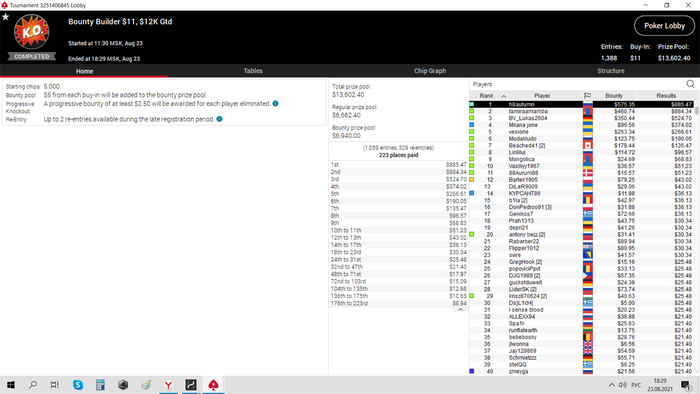Screen dimensions: 700x394
Task: Click flag next to Genikos7
Action: pos(588,214)
